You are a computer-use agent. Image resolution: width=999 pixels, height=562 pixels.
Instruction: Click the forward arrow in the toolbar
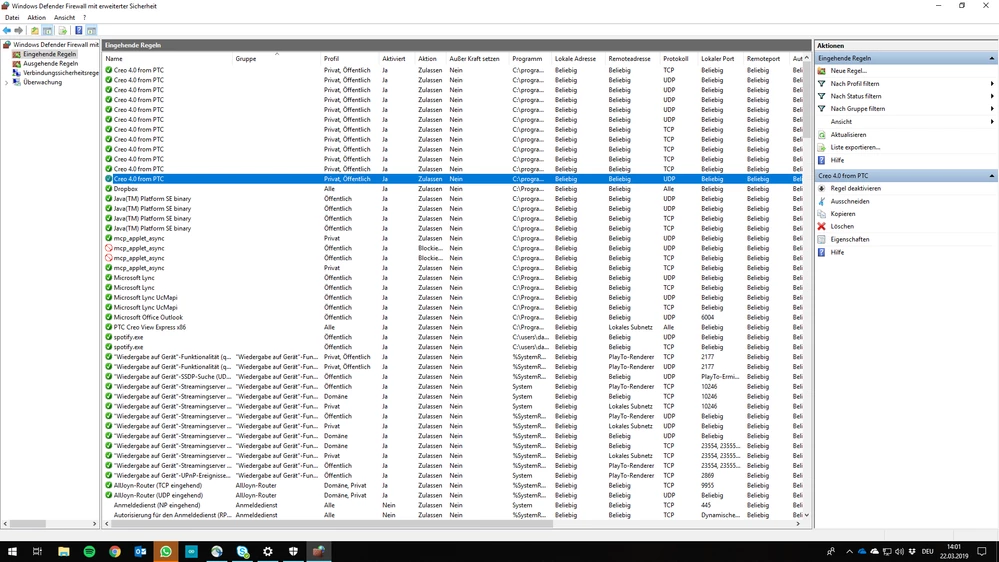pos(18,31)
